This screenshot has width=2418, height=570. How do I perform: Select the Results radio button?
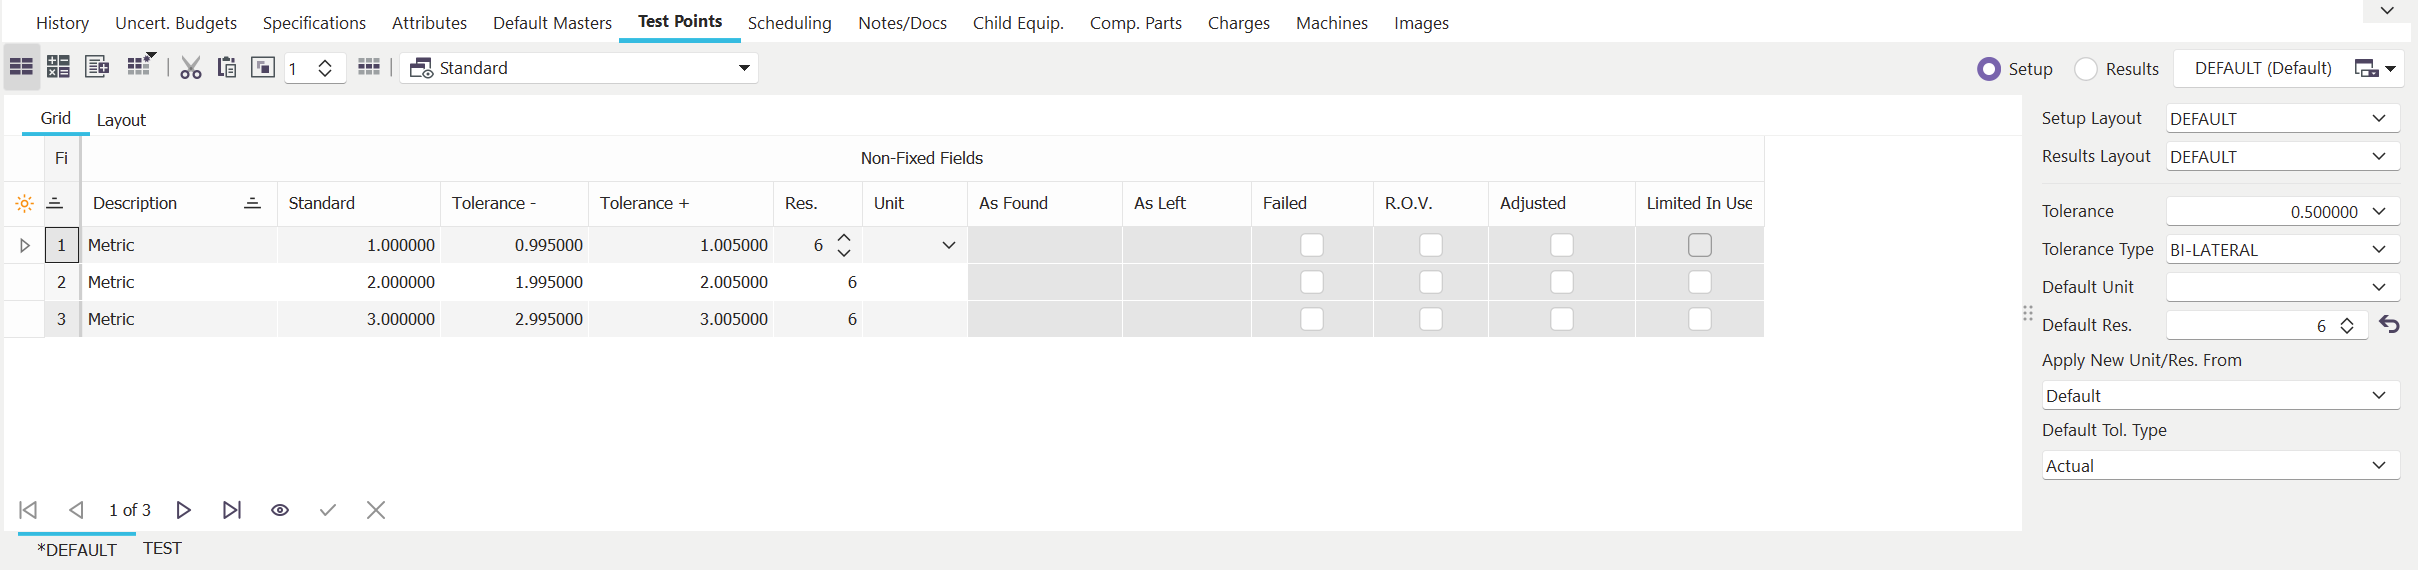pos(2086,69)
